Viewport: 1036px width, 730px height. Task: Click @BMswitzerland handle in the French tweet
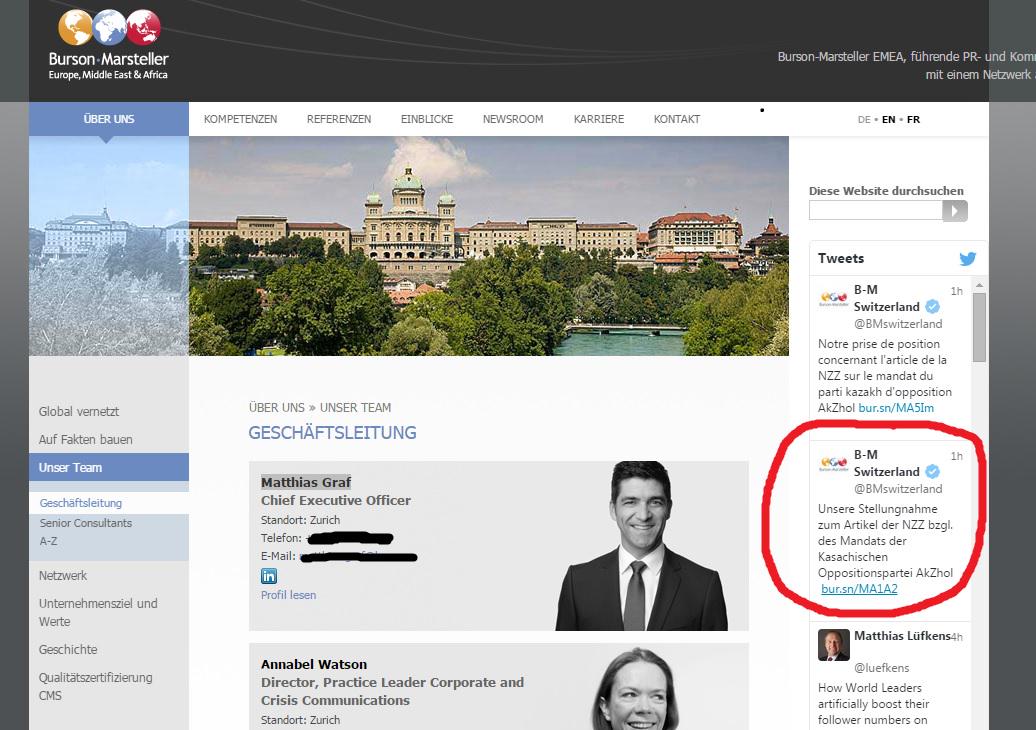898,324
